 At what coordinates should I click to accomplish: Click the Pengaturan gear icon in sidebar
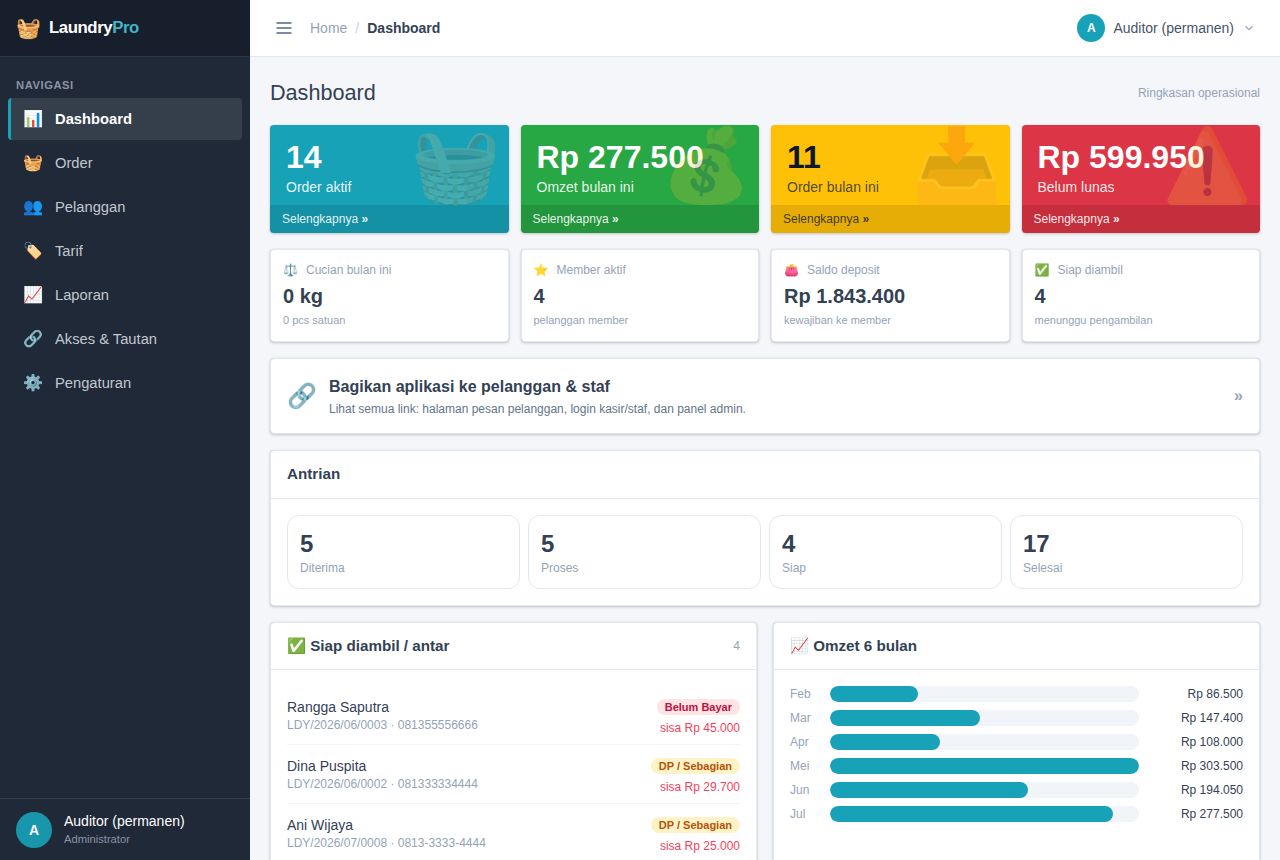pyautogui.click(x=33, y=383)
